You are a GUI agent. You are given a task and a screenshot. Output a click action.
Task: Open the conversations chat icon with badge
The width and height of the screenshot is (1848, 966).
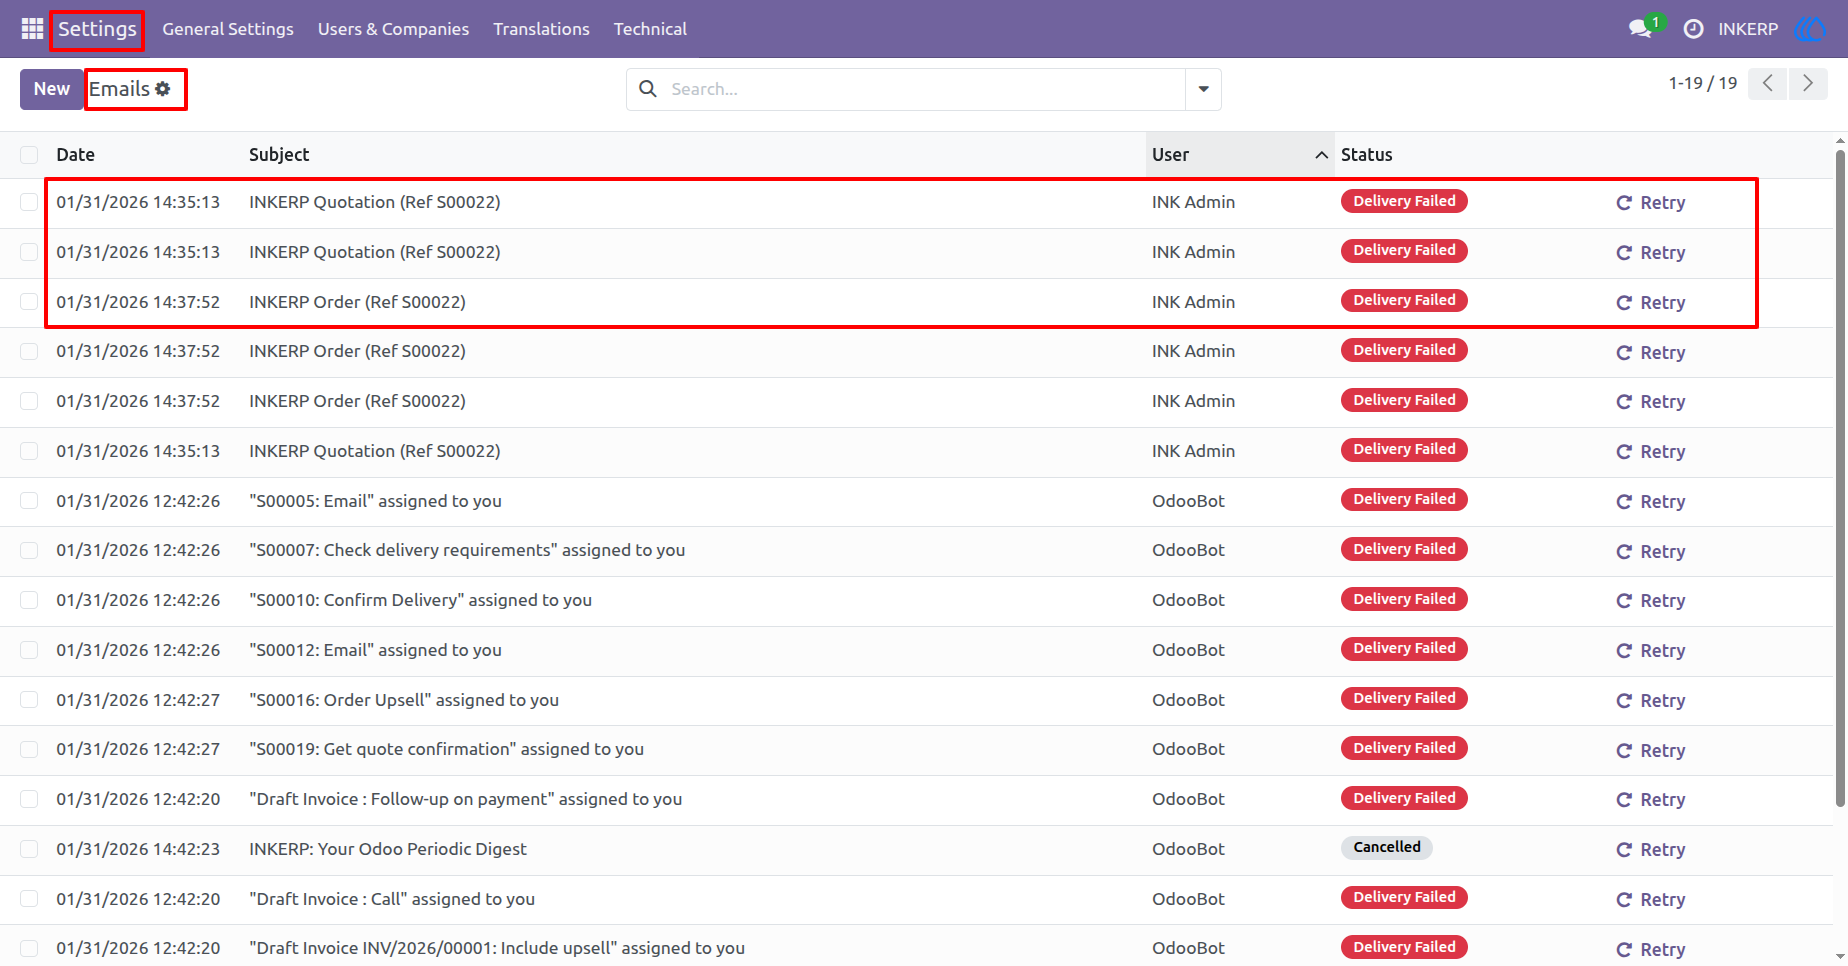click(1641, 29)
